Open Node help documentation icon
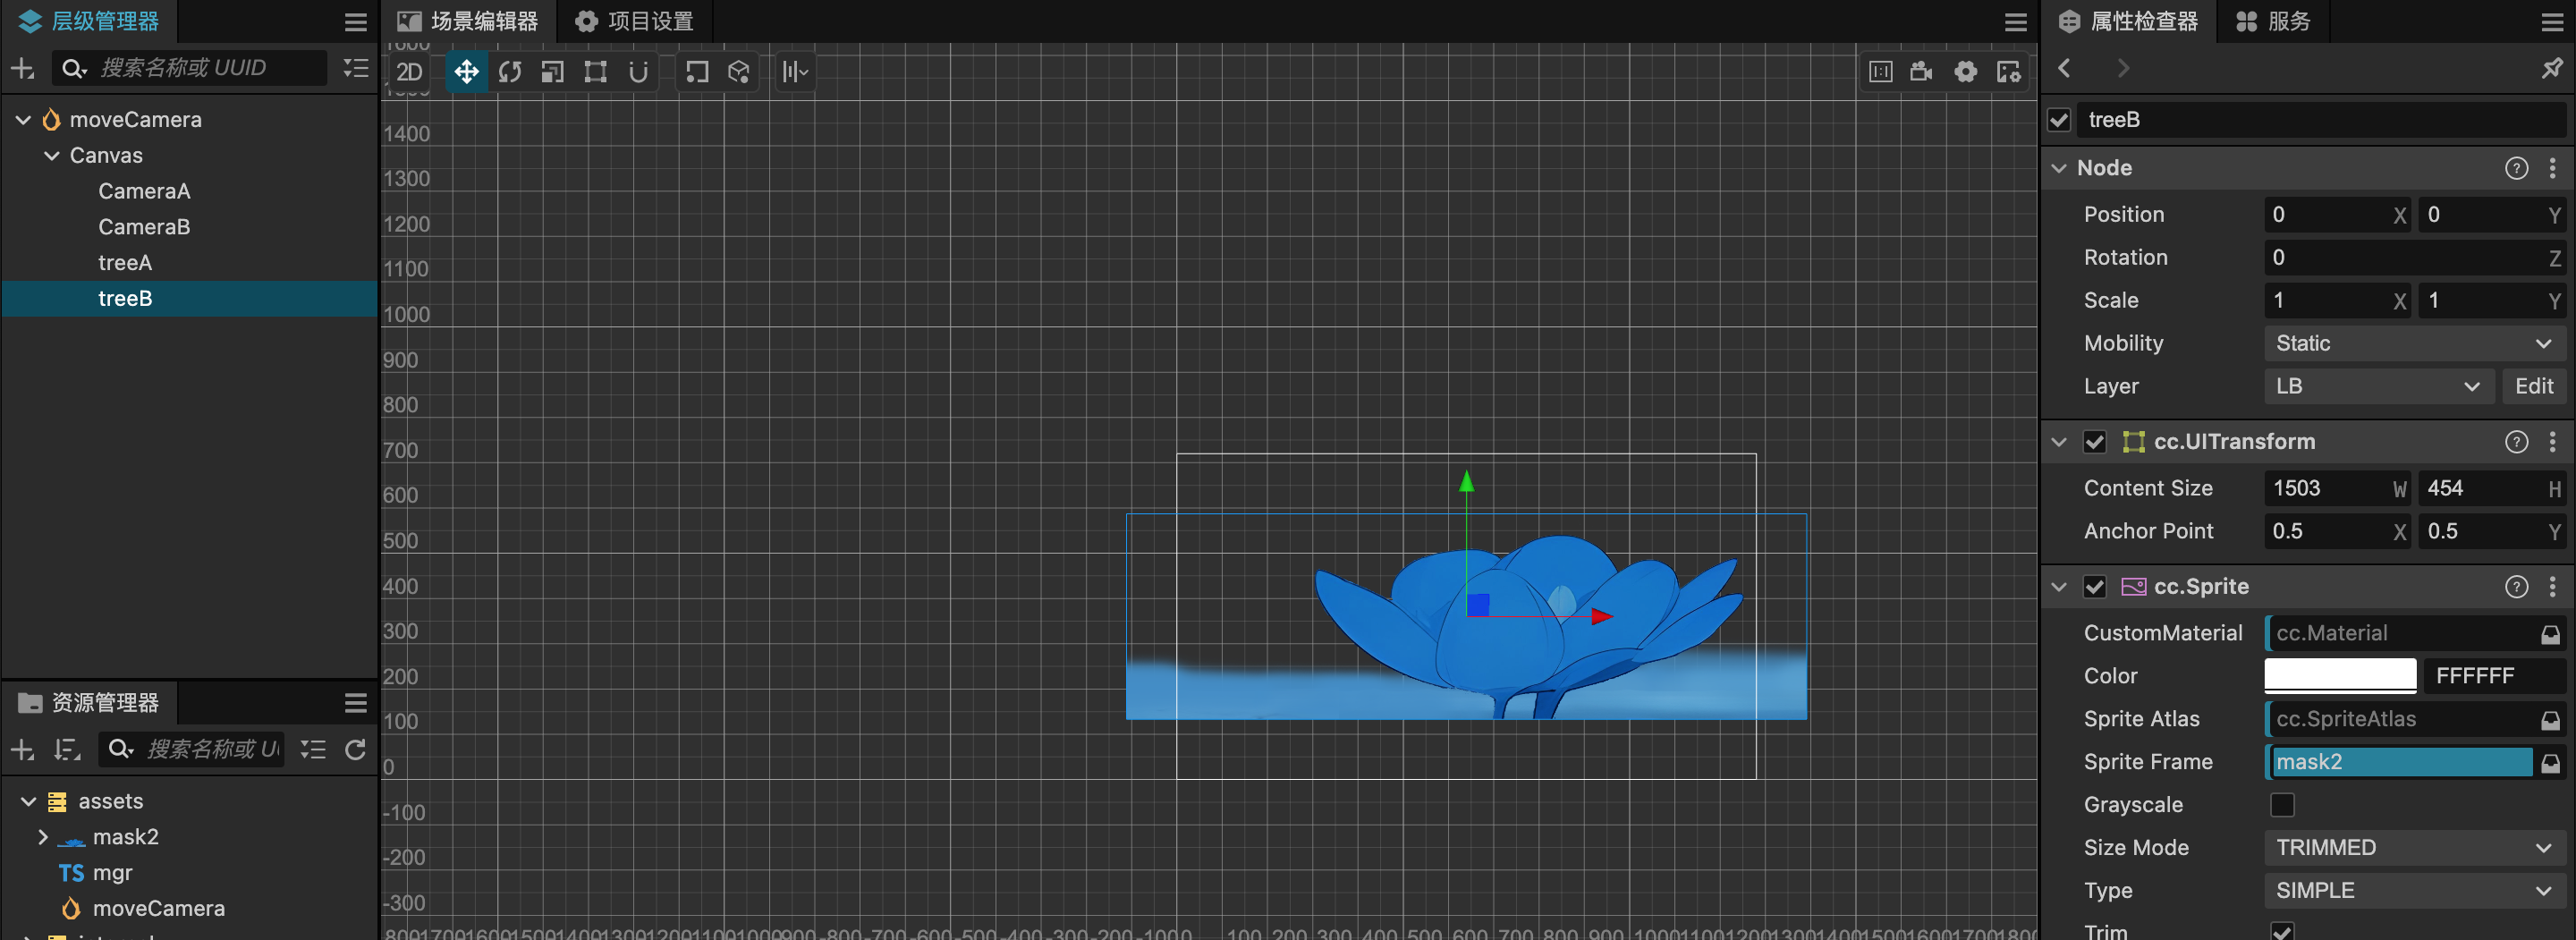Screen dimensions: 2576x940 2516,168
